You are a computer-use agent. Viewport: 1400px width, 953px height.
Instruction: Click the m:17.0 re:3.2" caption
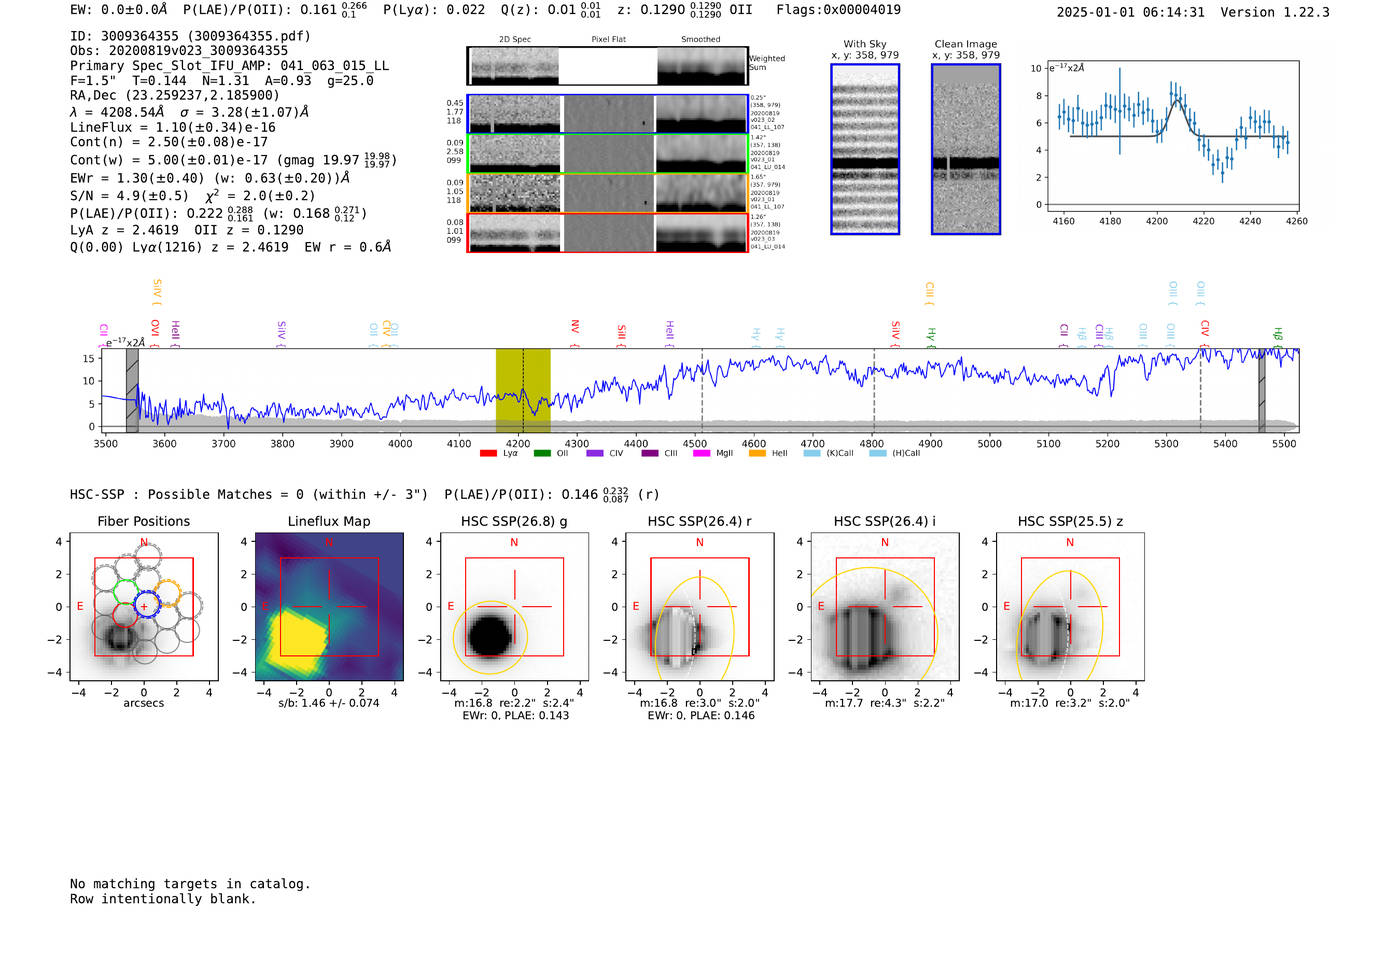1070,703
